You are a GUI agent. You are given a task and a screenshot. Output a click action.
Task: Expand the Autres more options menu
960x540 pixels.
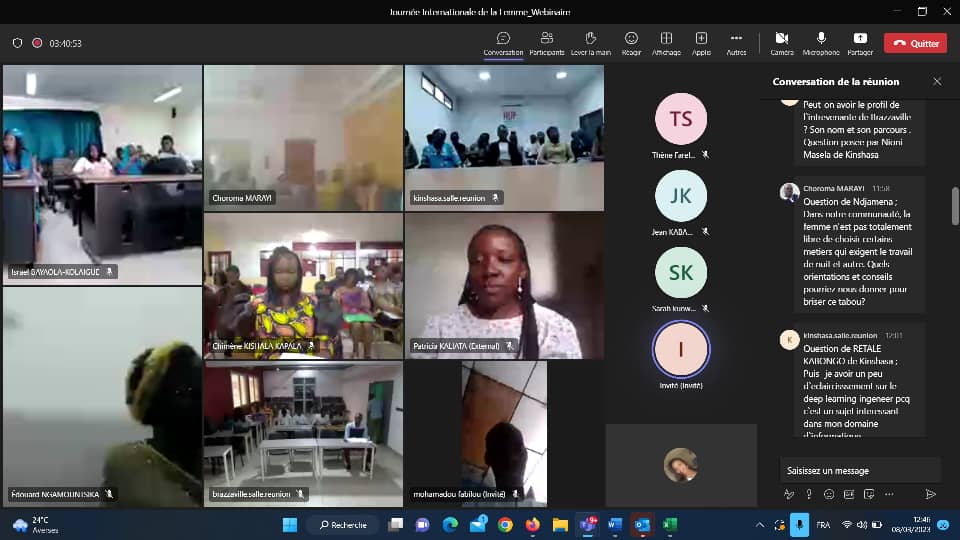tap(736, 43)
